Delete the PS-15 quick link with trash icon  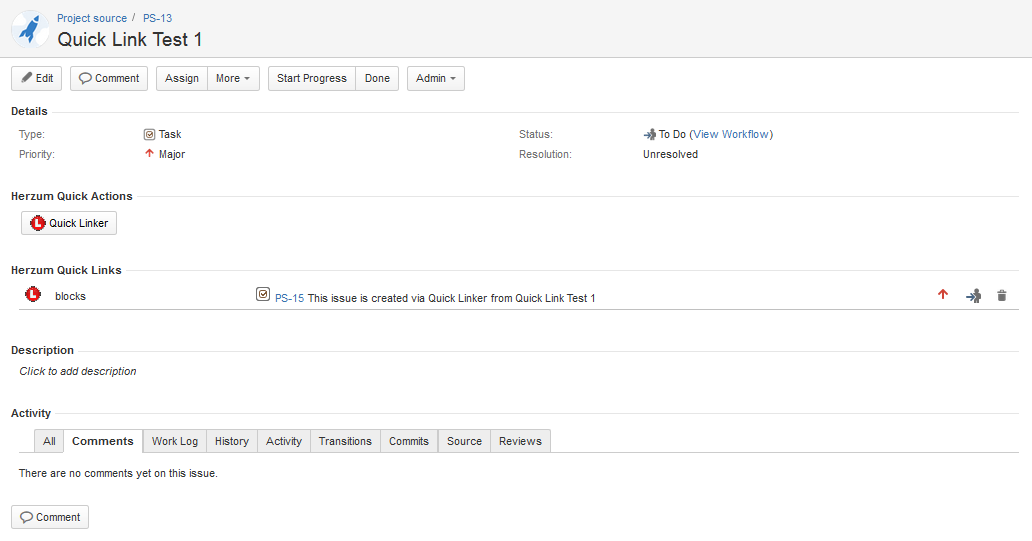tap(1002, 296)
